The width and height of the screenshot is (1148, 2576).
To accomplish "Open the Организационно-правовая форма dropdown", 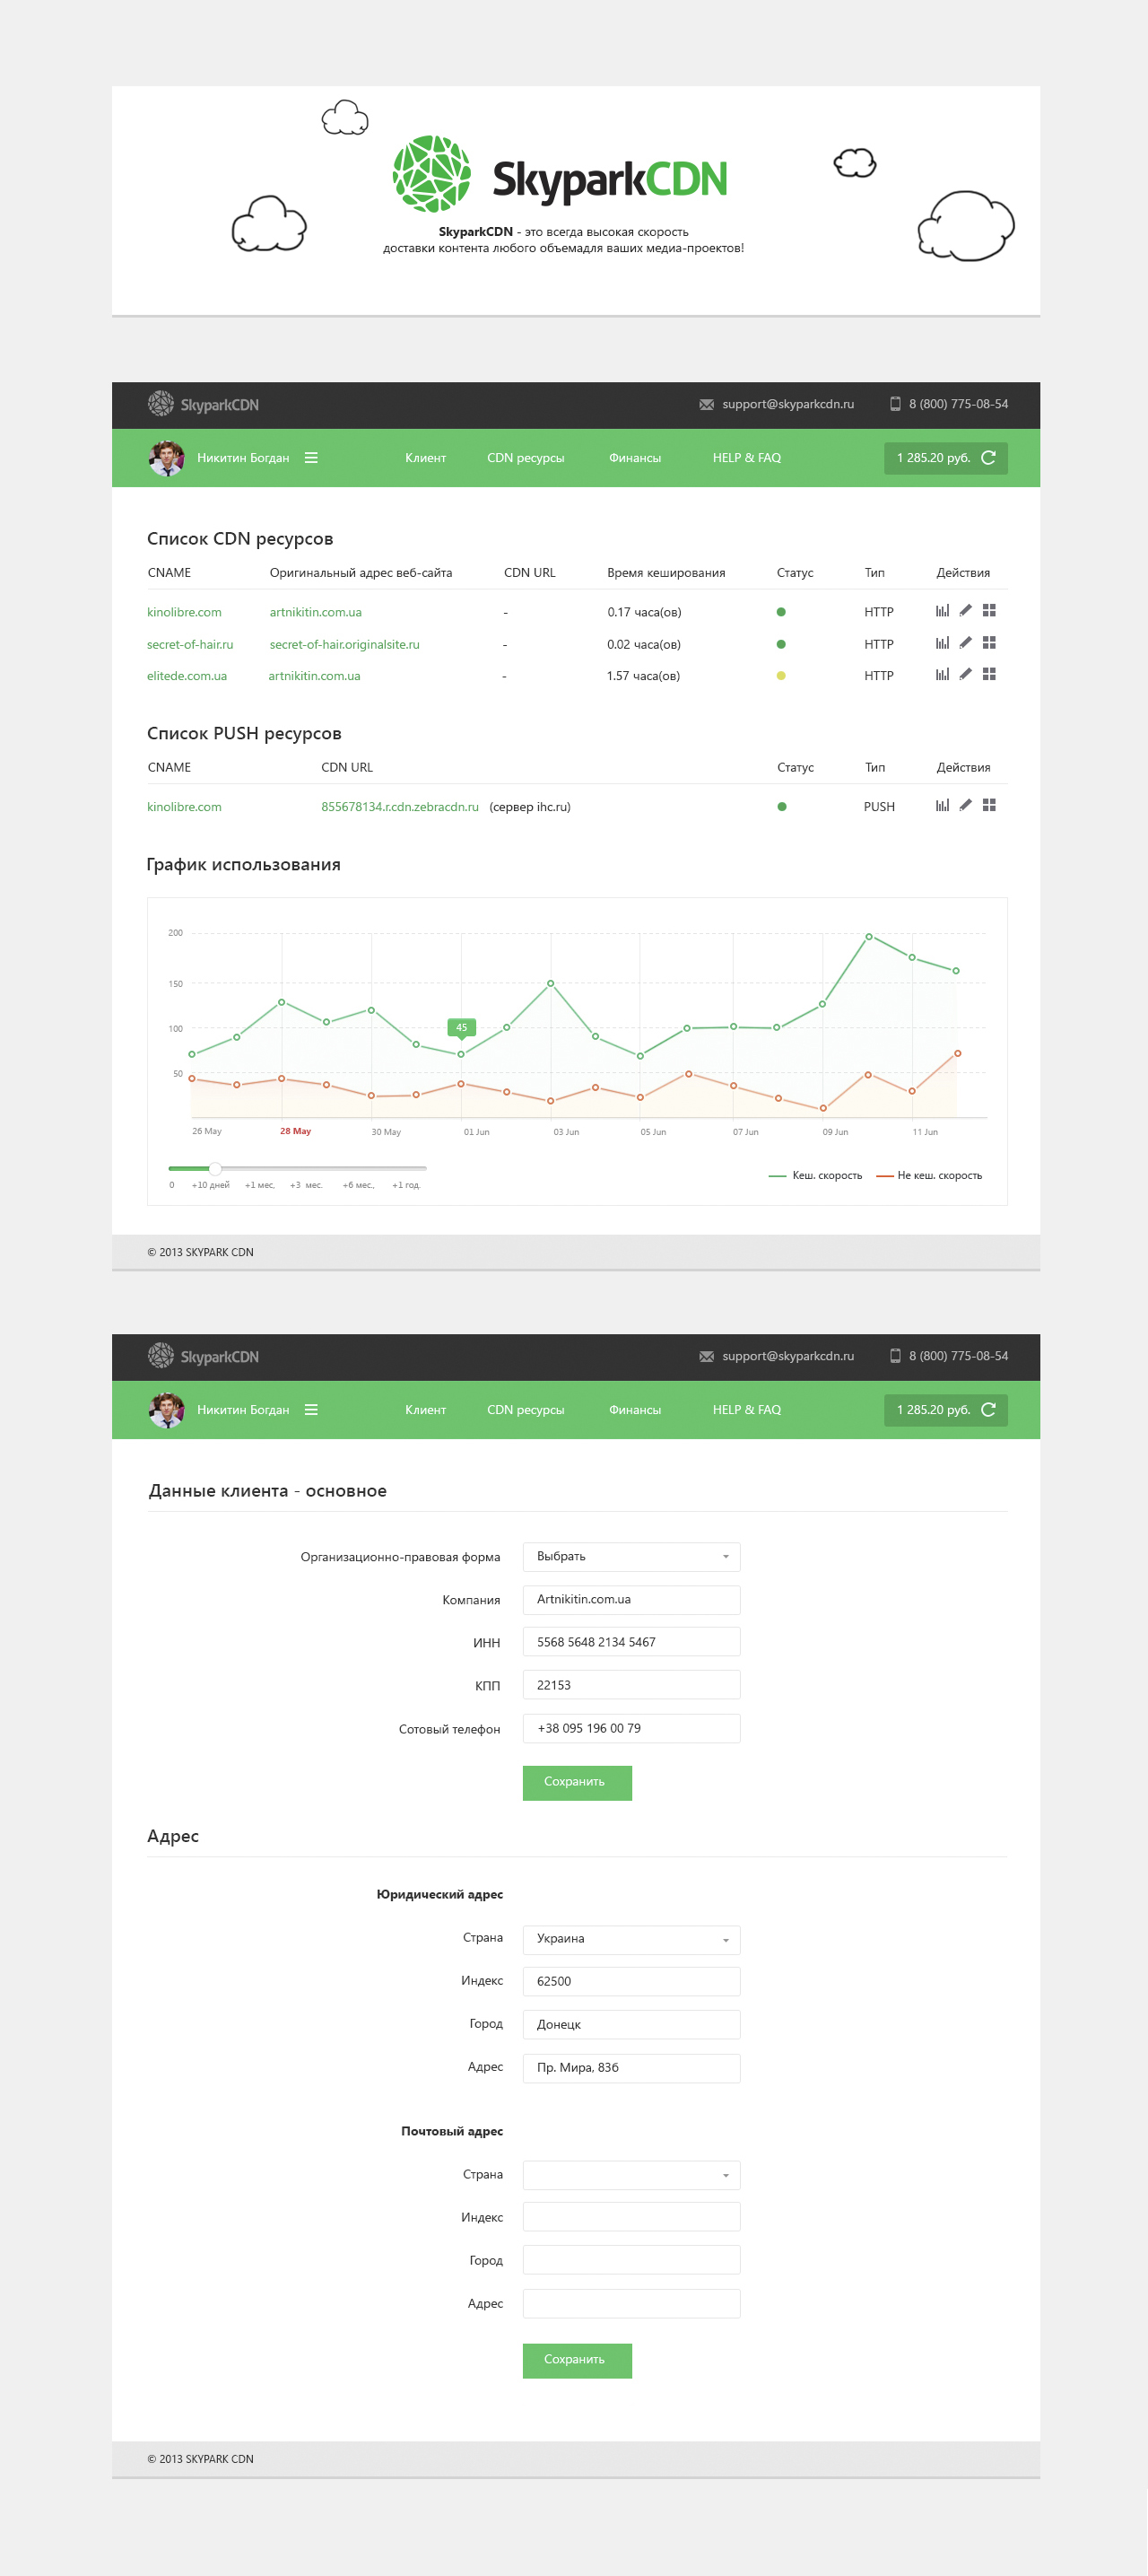I will [x=631, y=1557].
